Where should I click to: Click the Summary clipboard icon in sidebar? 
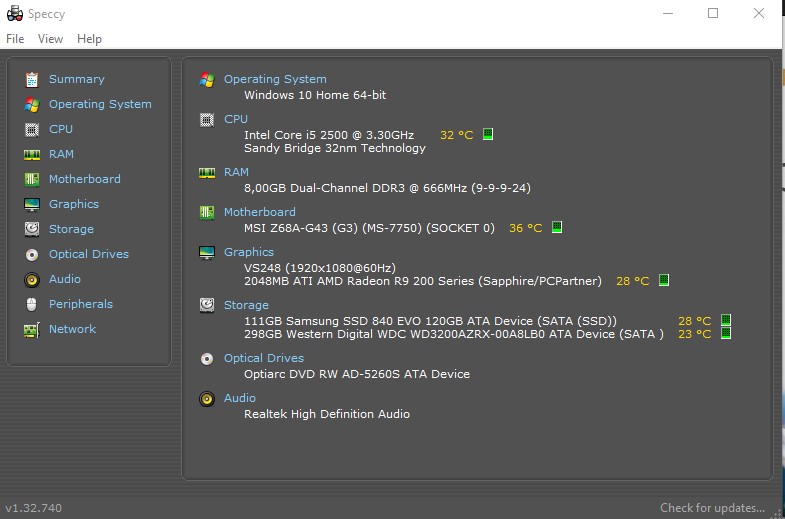point(32,80)
